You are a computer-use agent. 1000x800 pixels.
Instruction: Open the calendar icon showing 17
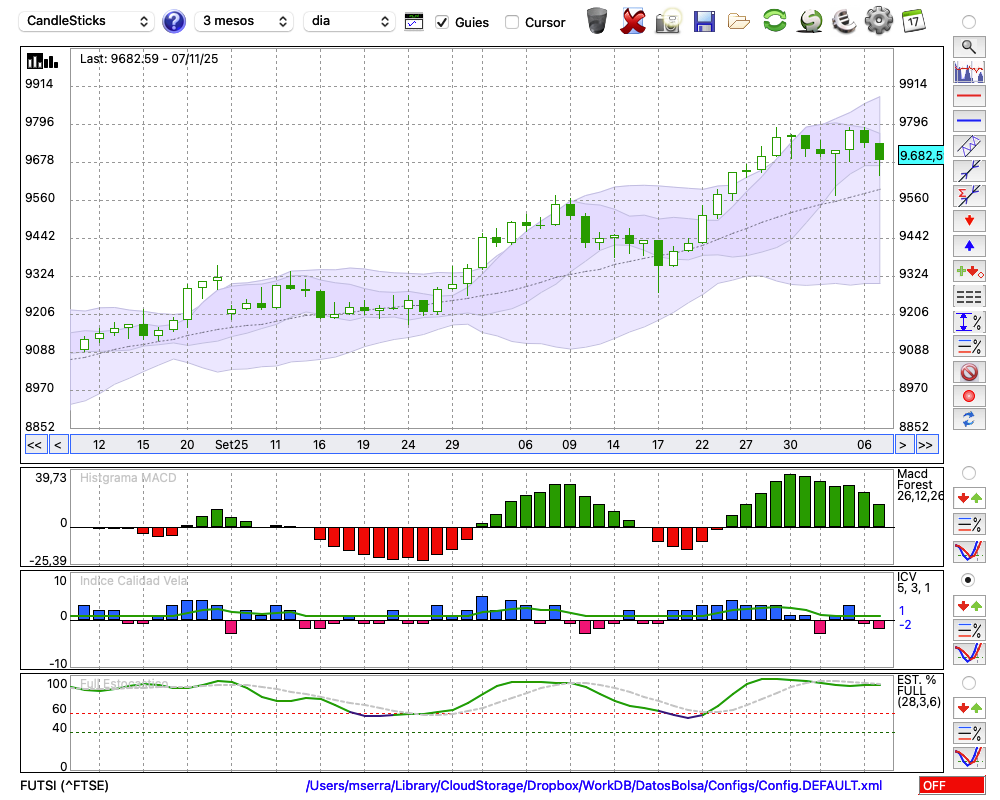click(x=913, y=21)
